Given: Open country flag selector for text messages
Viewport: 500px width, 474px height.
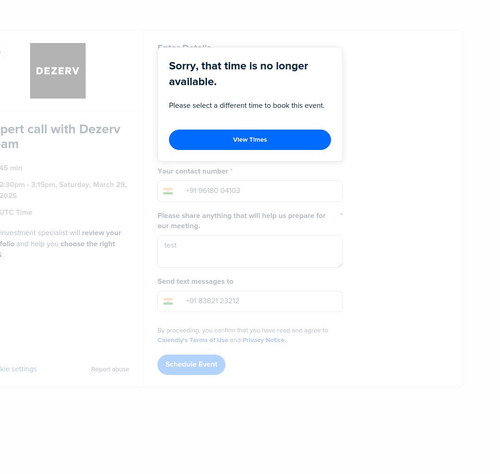Looking at the screenshot, I should coord(168,301).
